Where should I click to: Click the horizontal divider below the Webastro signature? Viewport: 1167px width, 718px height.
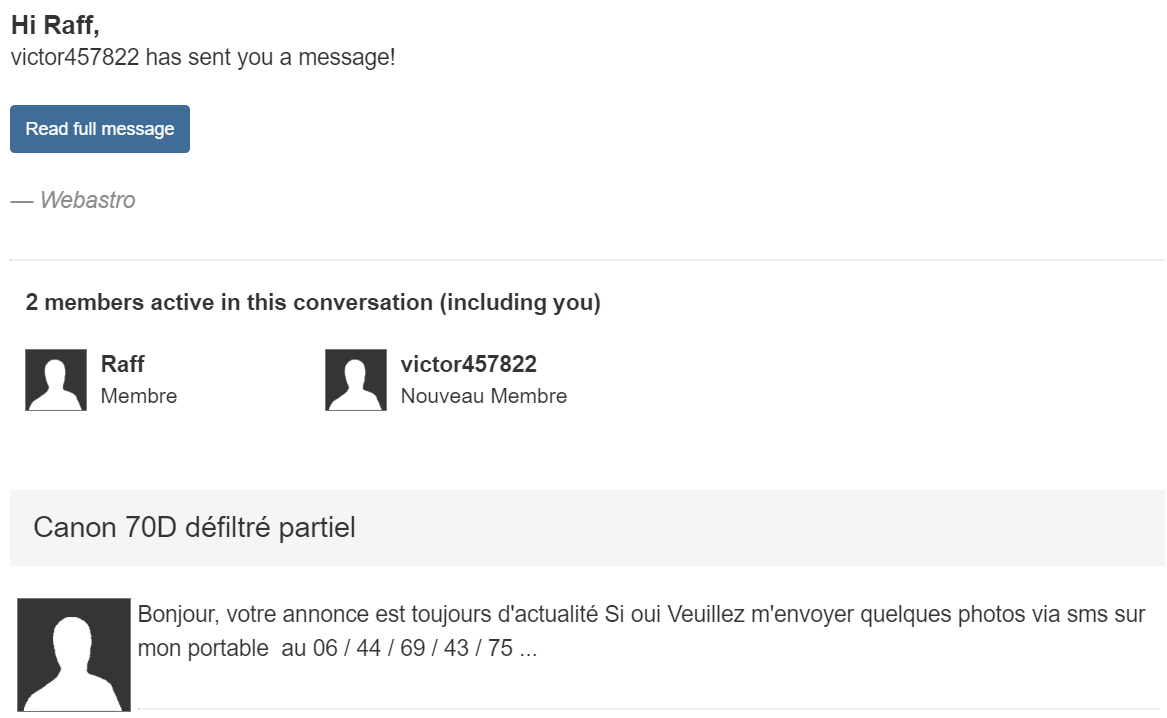pos(587,260)
